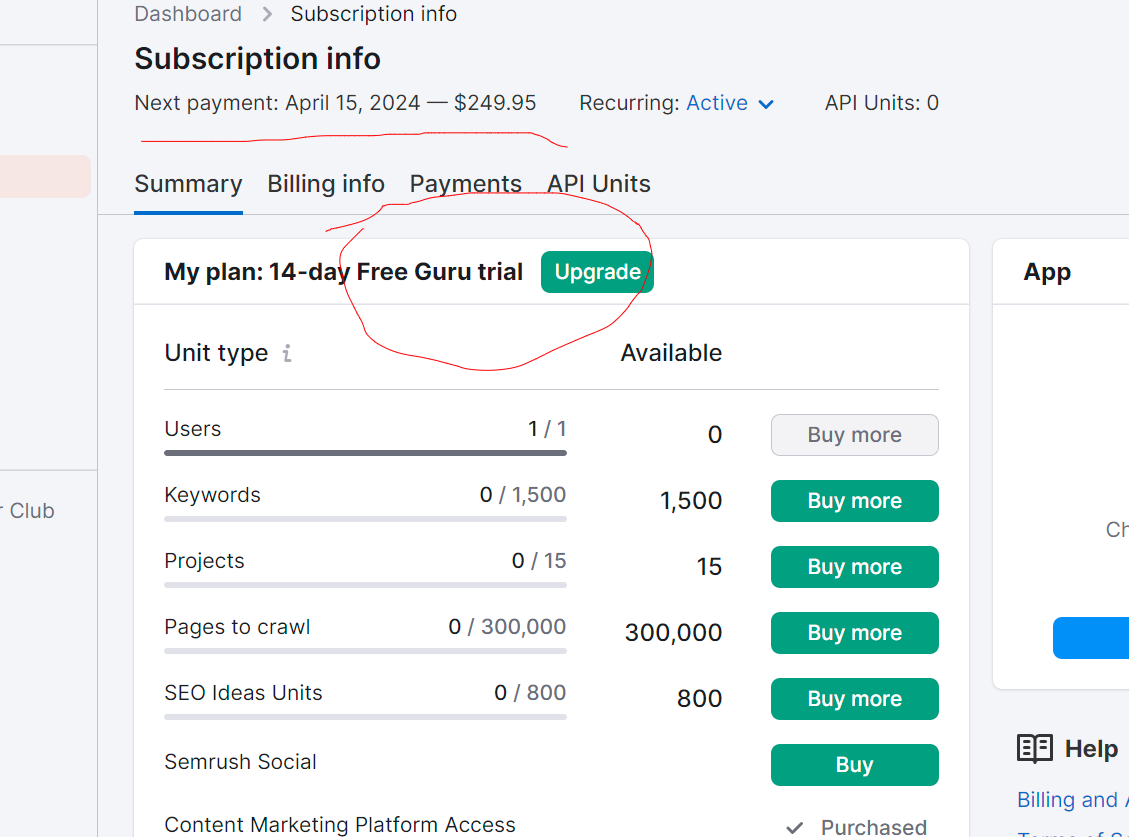Click the Keywords available value 1,500
The image size is (1129, 837).
(x=691, y=501)
